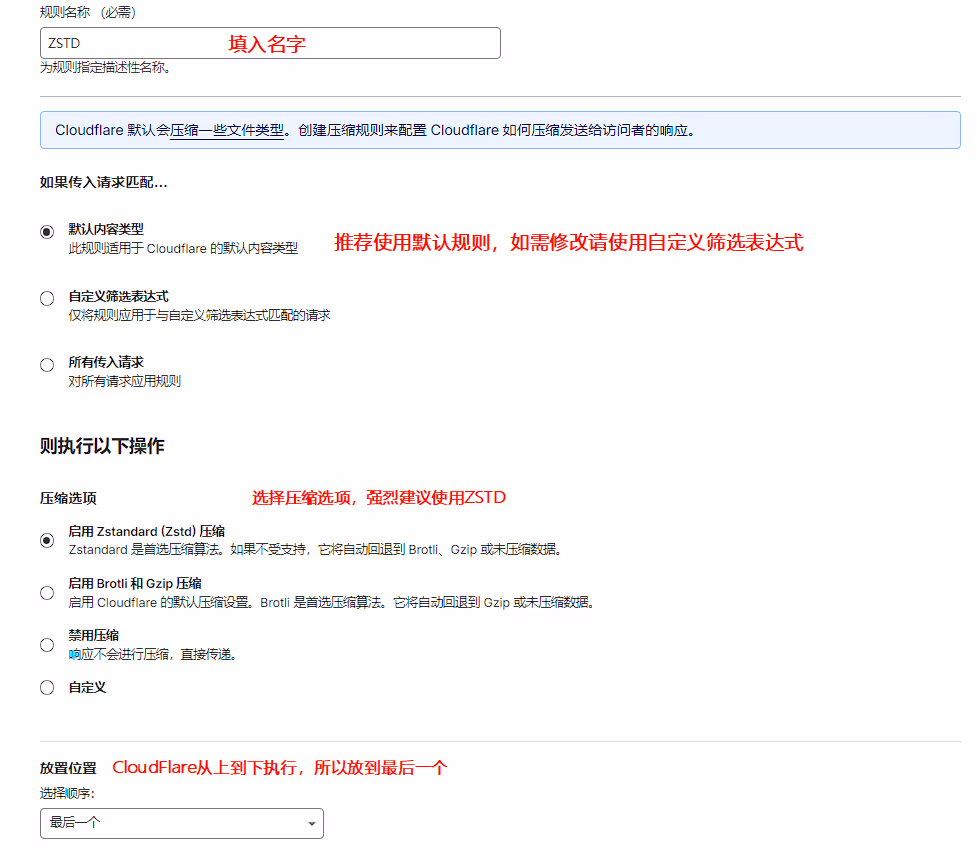
Task: Choose the 所有传入请求 radio button
Action: click(x=47, y=365)
